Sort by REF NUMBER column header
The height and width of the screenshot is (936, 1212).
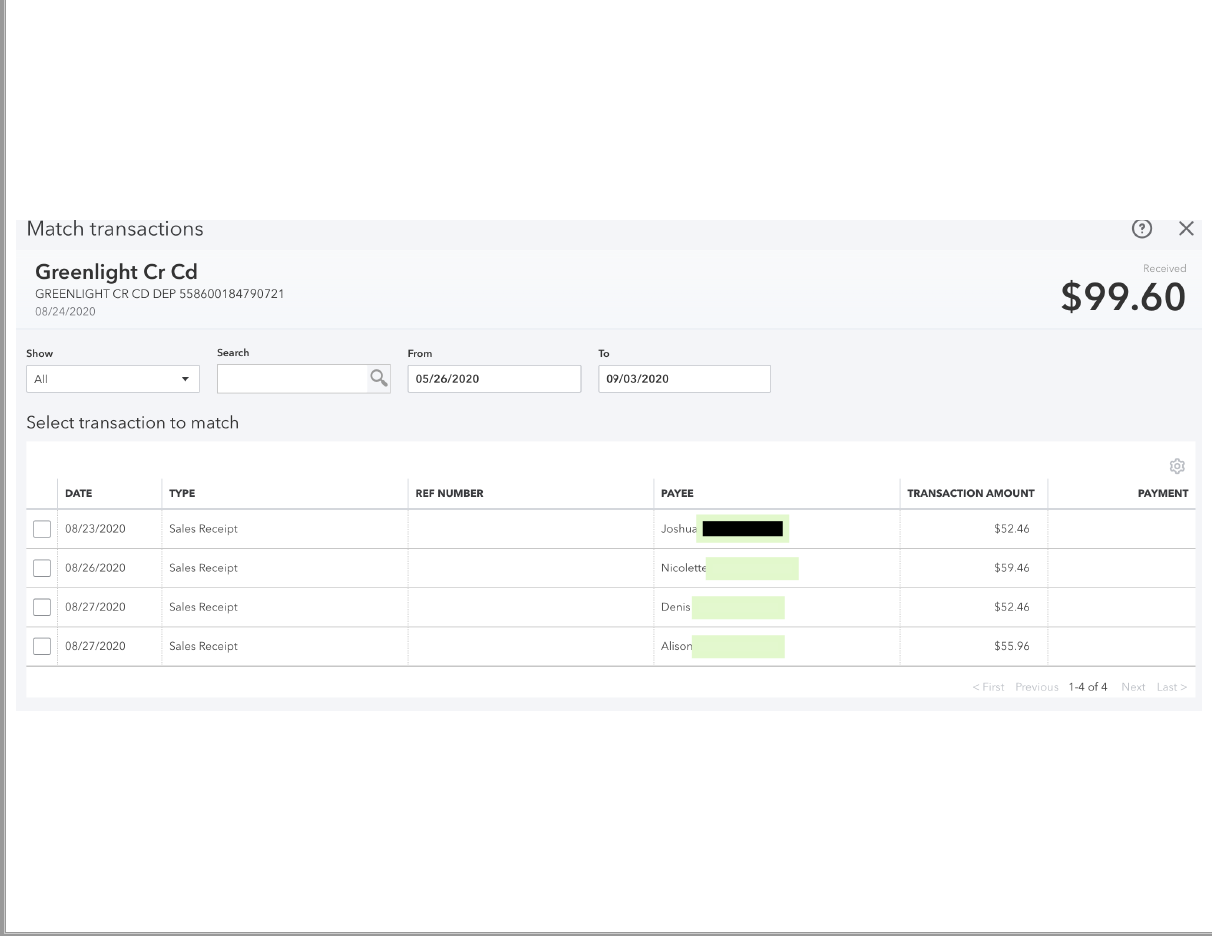pyautogui.click(x=449, y=493)
